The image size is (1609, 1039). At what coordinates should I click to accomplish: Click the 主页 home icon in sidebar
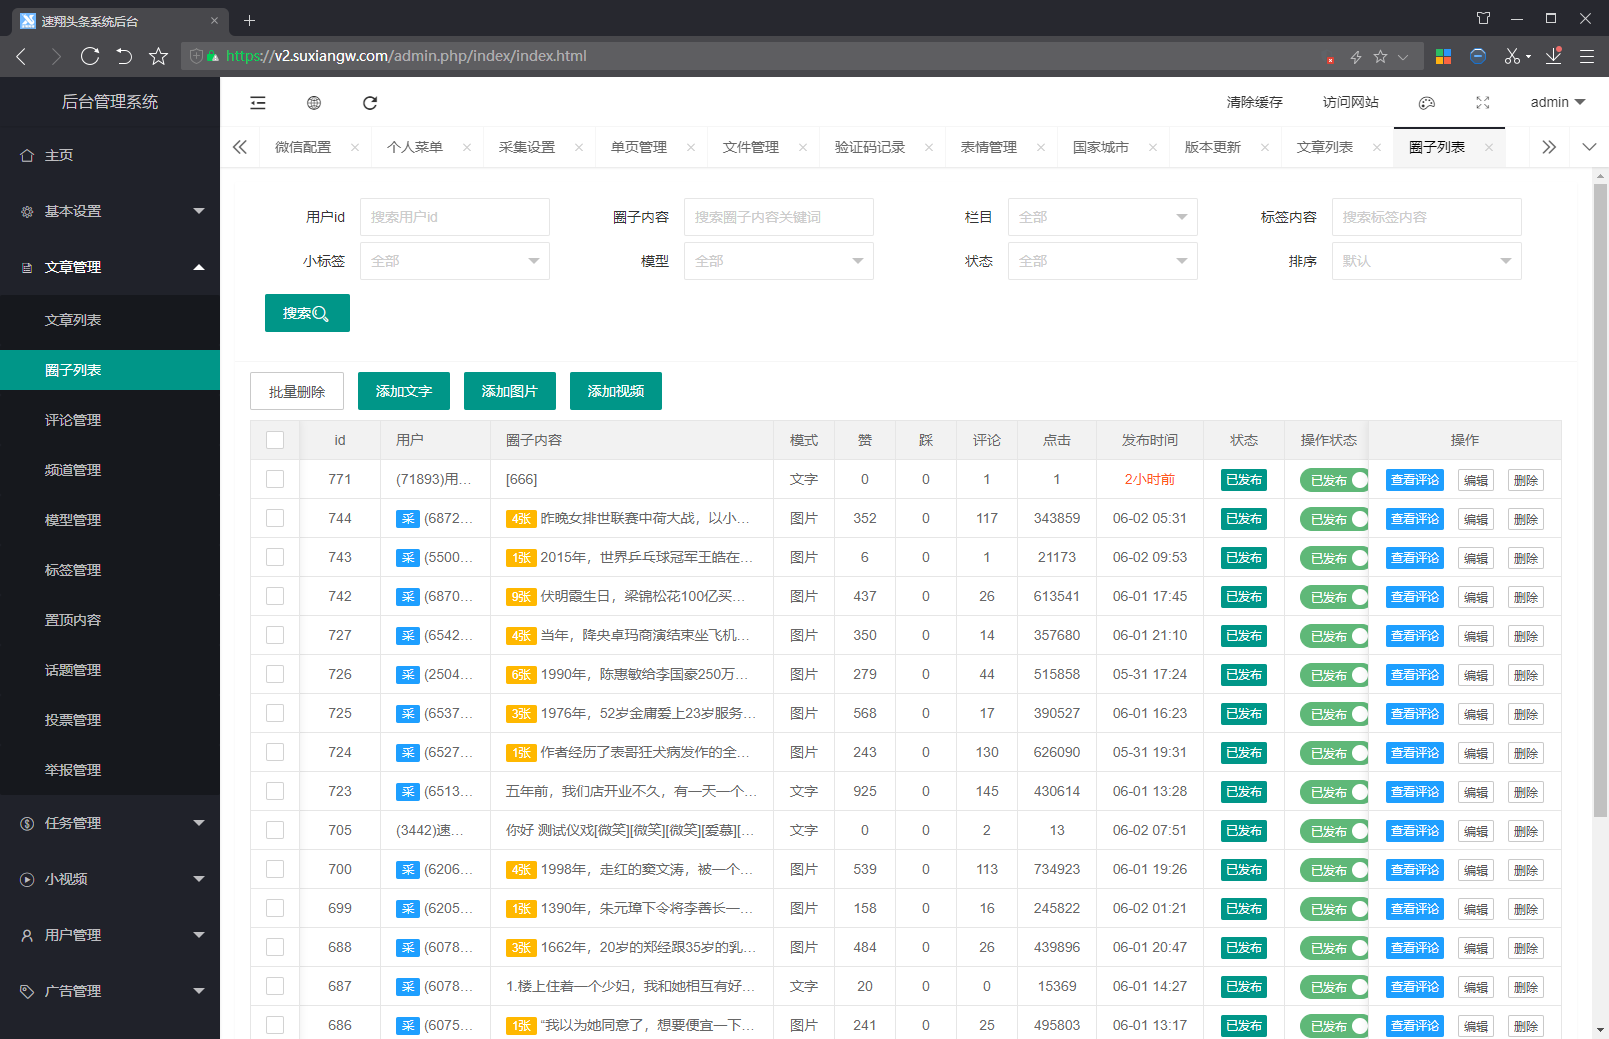[x=27, y=155]
